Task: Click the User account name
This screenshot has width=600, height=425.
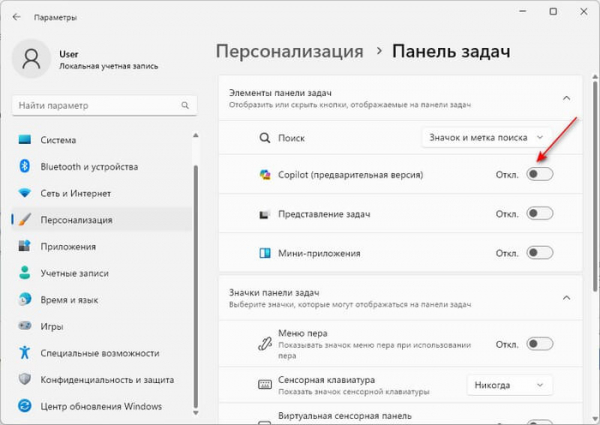Action: coord(69,54)
